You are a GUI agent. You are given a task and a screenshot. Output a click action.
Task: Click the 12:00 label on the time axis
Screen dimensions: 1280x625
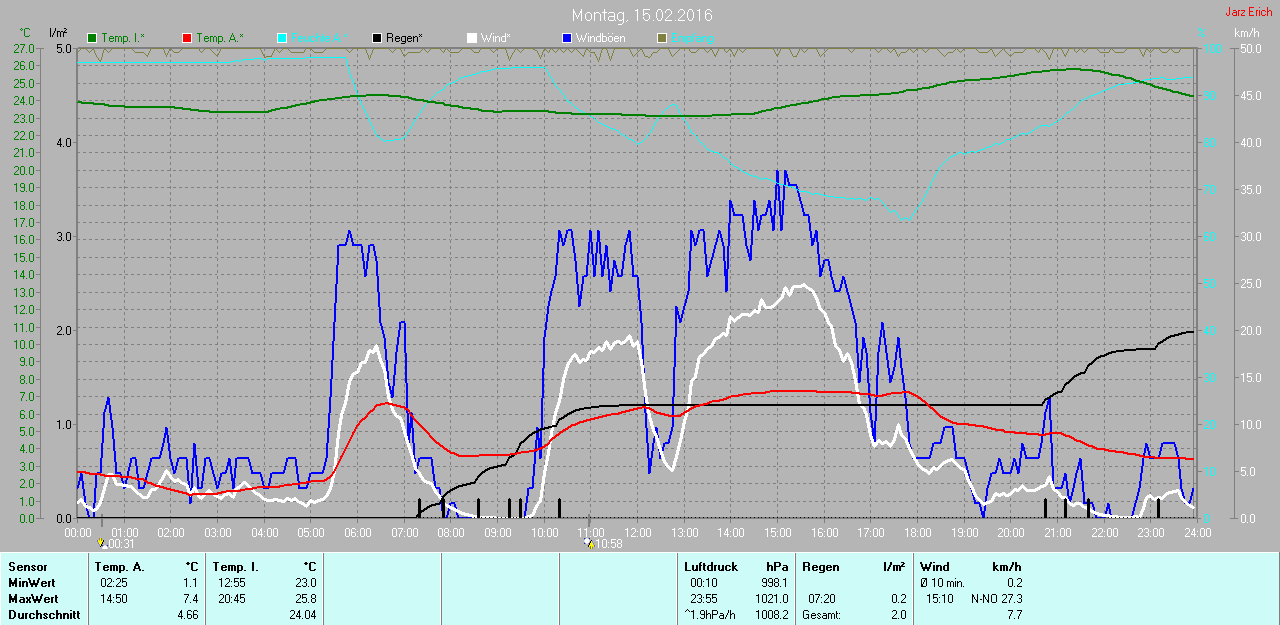pyautogui.click(x=637, y=533)
